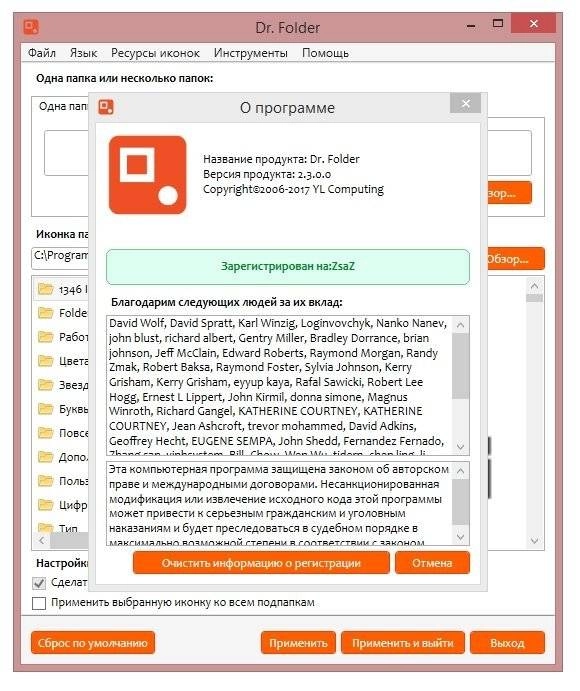This screenshot has width=580, height=691.
Task: Minimize the Dr. Folder window
Action: pyautogui.click(x=471, y=26)
